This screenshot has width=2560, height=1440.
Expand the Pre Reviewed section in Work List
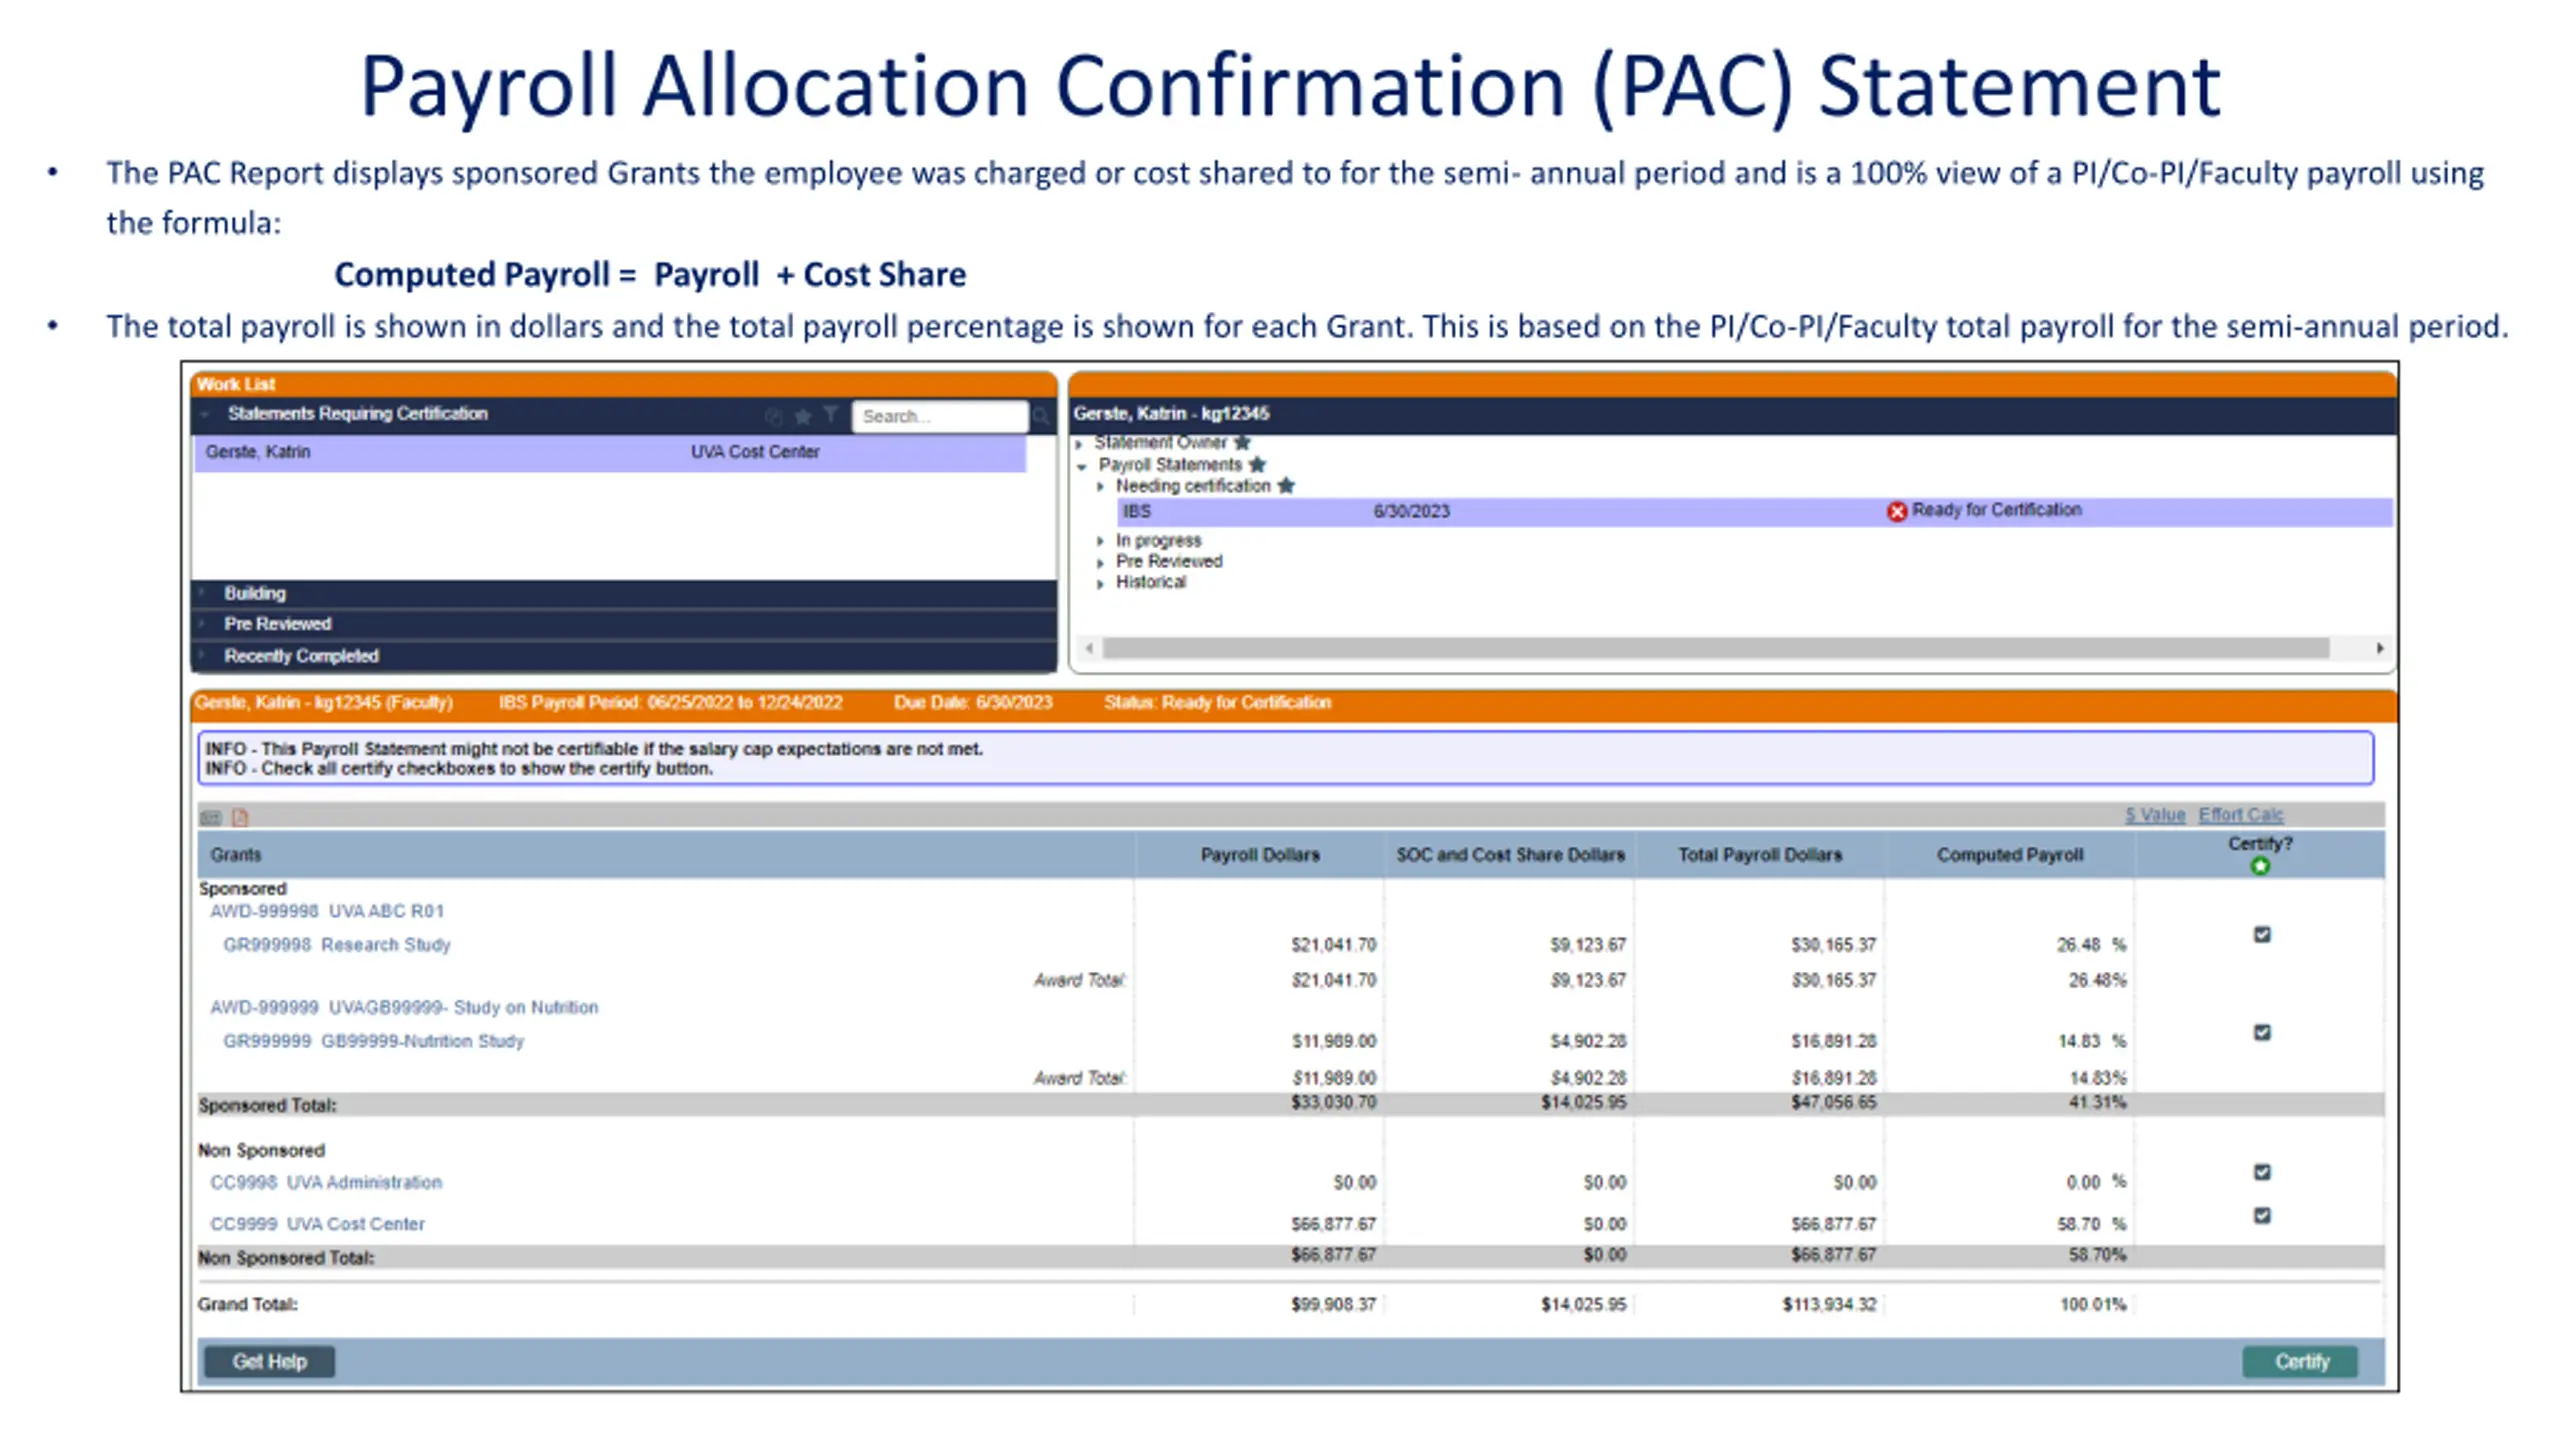(x=203, y=624)
